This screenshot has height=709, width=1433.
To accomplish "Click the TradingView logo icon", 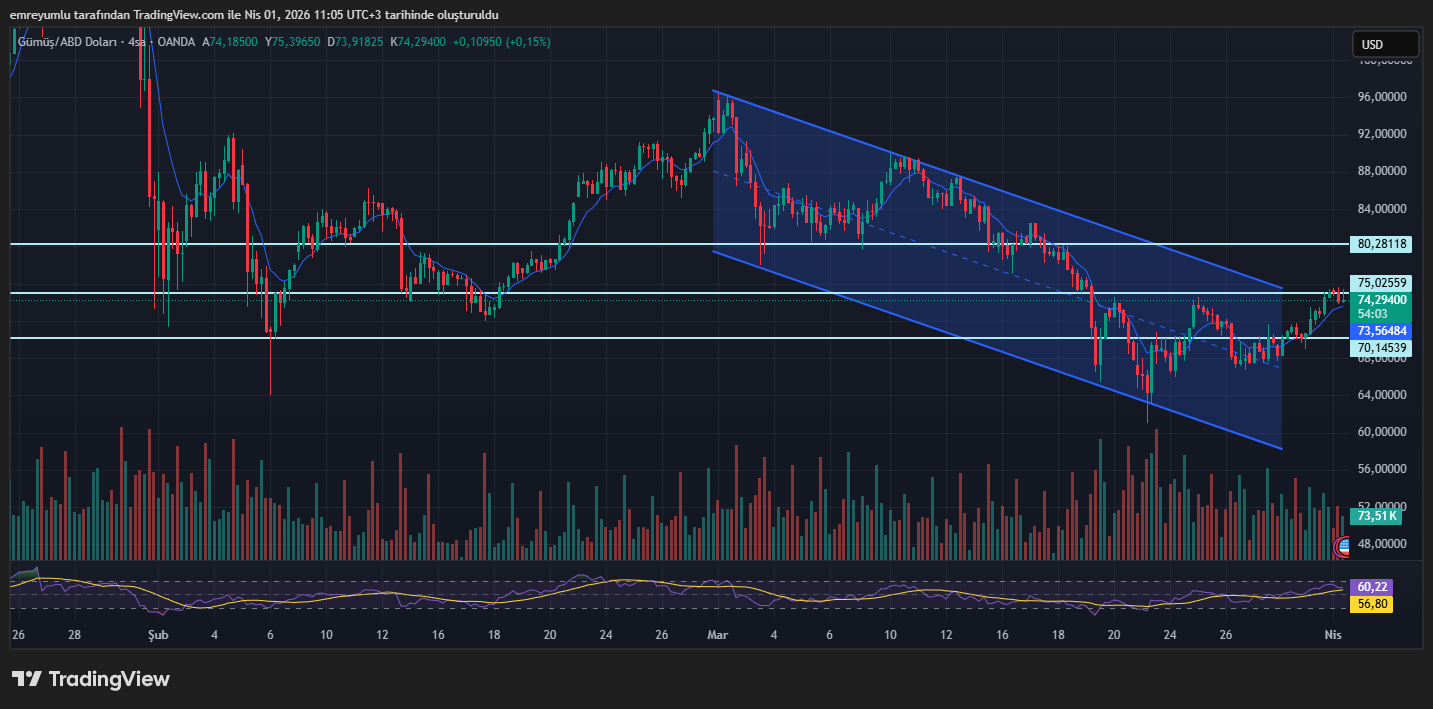I will click(26, 679).
